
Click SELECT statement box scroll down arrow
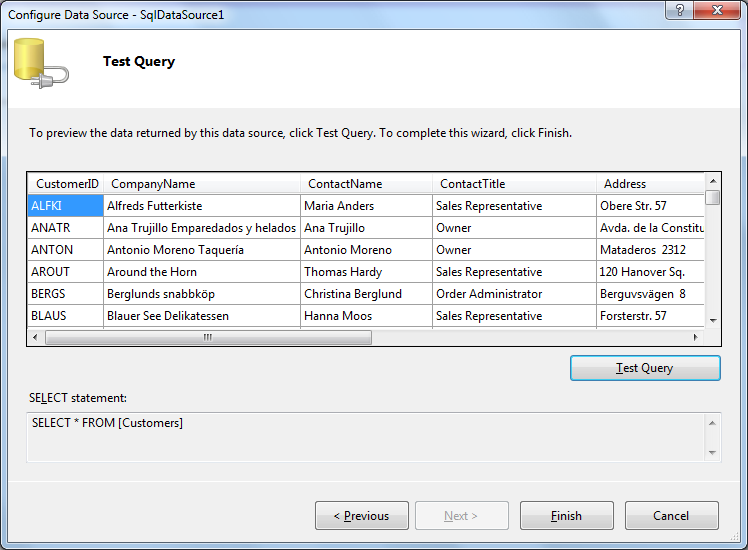[x=712, y=453]
